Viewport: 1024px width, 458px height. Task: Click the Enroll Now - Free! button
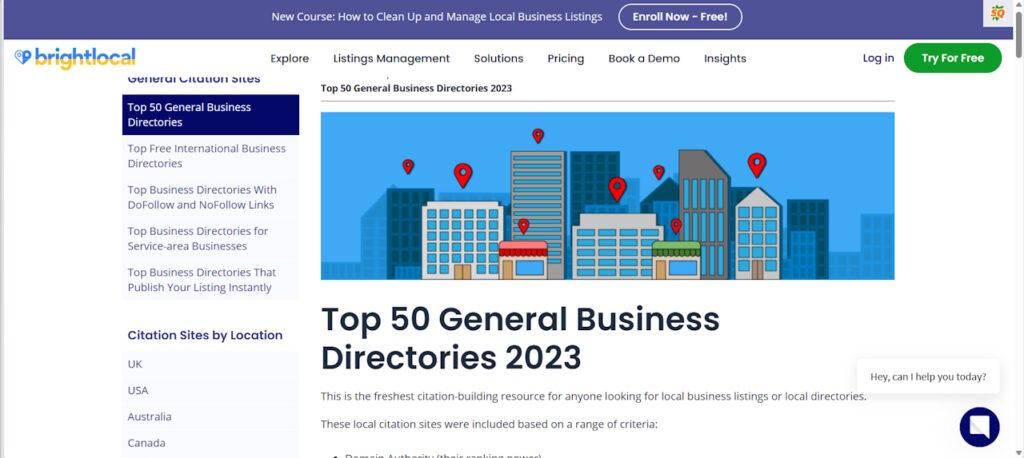(x=680, y=17)
